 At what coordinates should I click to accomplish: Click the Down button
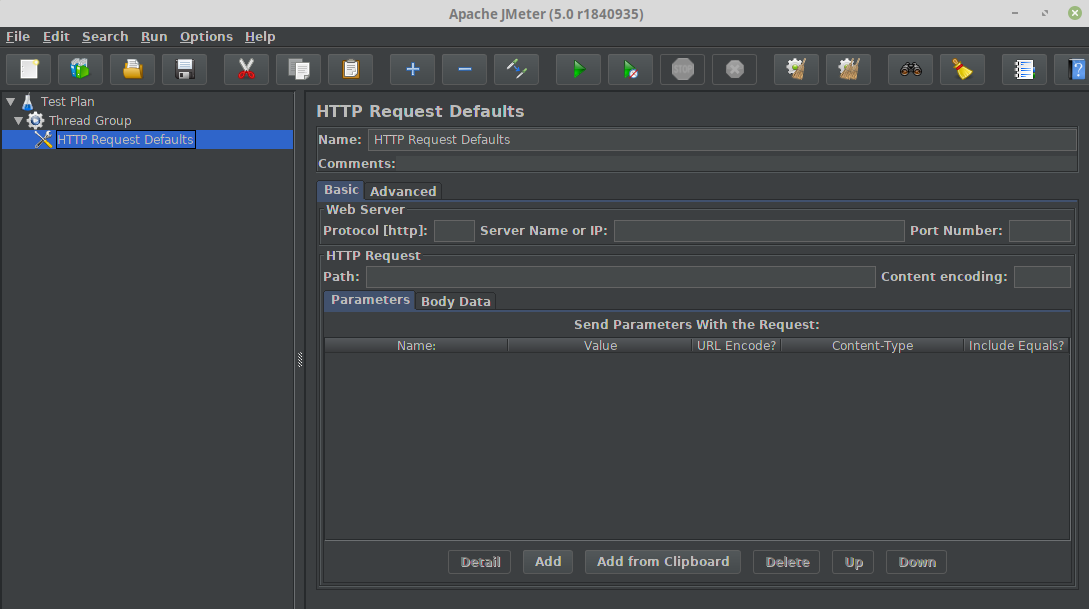pyautogui.click(x=917, y=562)
